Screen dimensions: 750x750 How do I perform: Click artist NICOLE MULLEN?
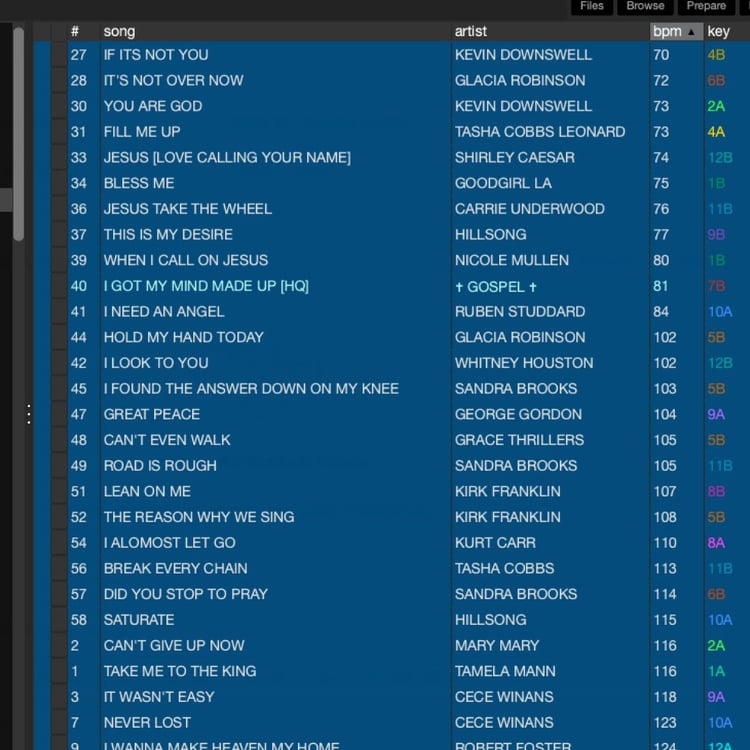click(512, 260)
